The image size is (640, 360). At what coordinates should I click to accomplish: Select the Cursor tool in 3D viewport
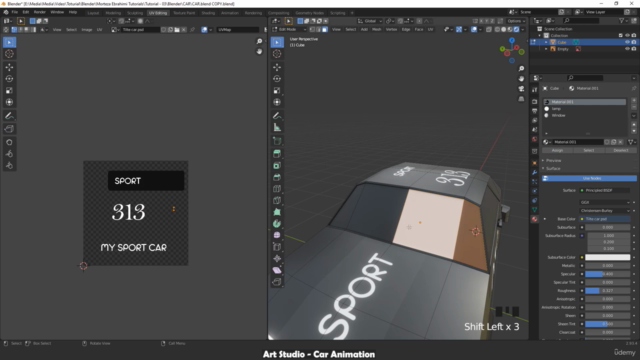pyautogui.click(x=277, y=54)
